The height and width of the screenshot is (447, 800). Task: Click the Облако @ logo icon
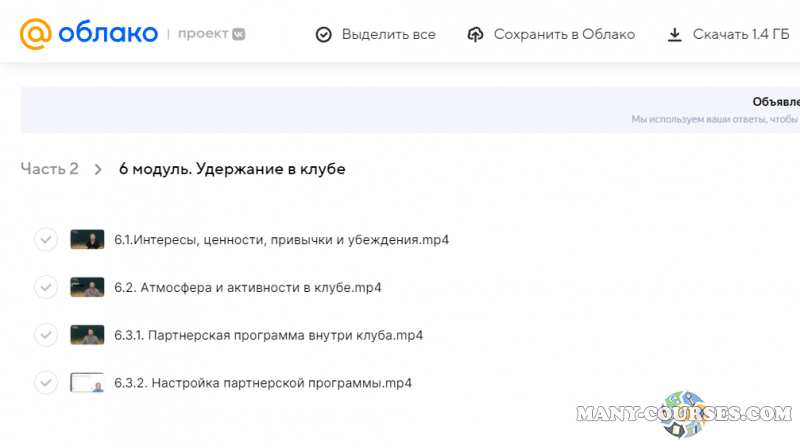coord(35,34)
